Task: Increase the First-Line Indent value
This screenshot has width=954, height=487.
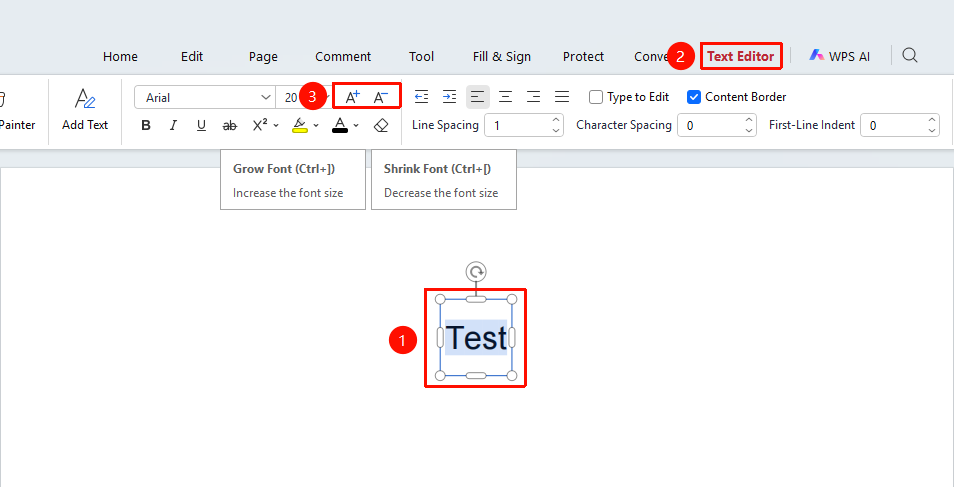Action: coord(933,121)
